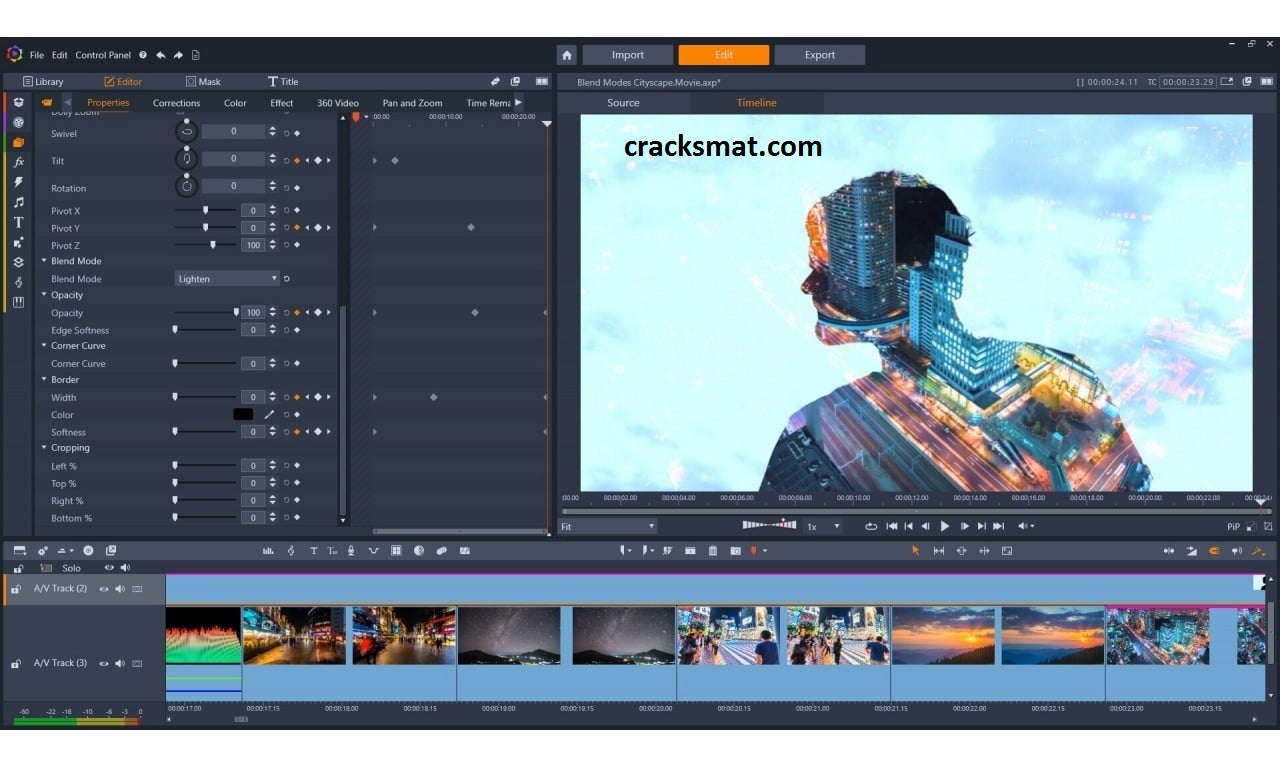Open the Blend Mode Lighten dropdown
Screen dimensions: 1280x768
227,279
